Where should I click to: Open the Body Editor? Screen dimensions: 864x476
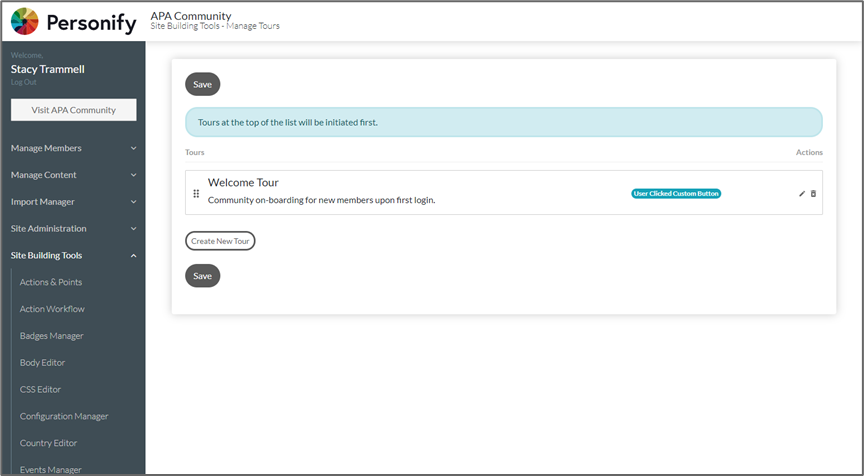pyautogui.click(x=42, y=363)
